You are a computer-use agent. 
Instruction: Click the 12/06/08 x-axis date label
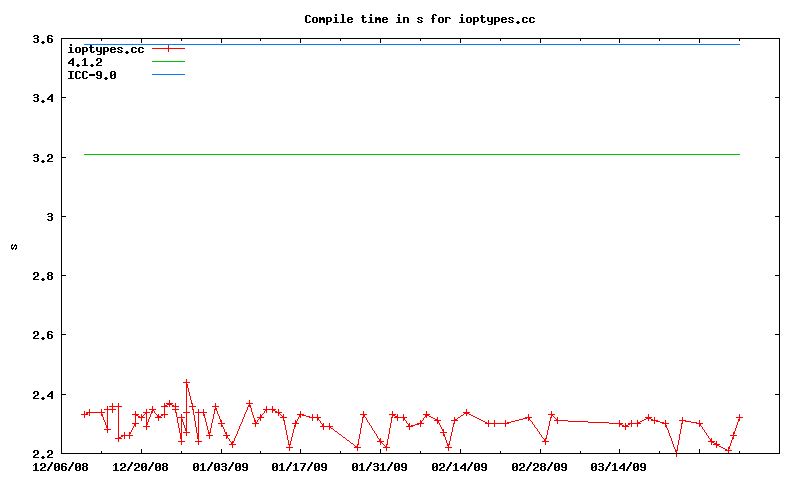[x=60, y=466]
